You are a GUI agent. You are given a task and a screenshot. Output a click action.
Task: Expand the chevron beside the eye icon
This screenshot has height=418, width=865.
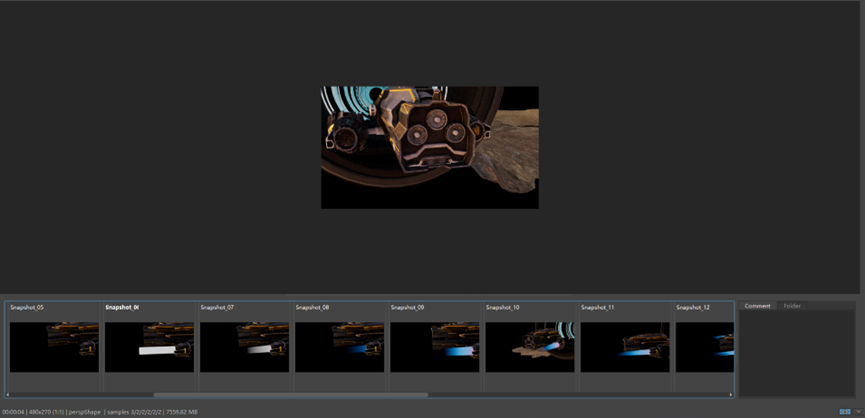(x=858, y=411)
